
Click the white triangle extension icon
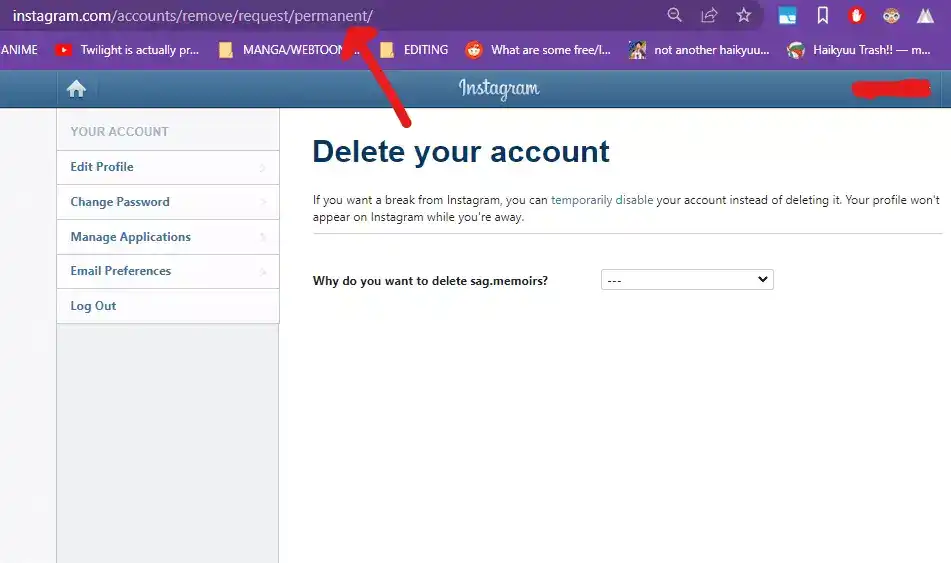[925, 16]
